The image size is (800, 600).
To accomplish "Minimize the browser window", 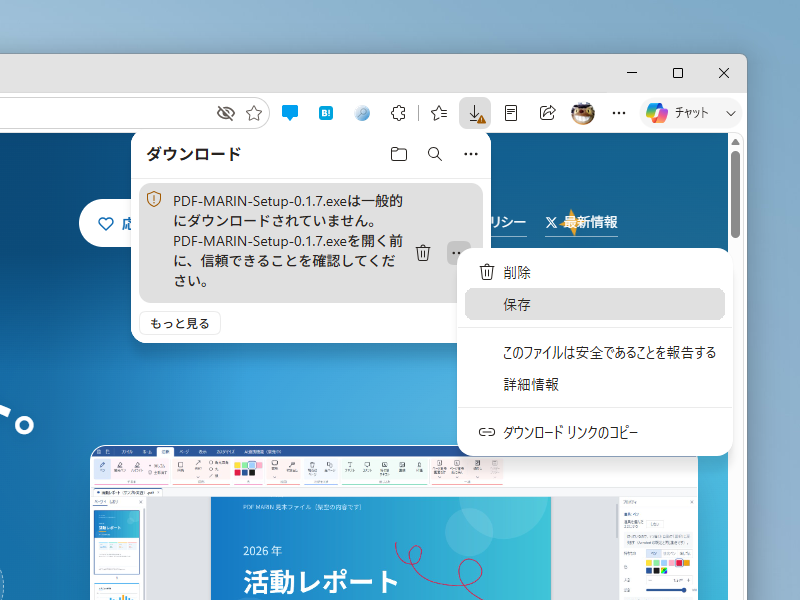I will click(632, 73).
